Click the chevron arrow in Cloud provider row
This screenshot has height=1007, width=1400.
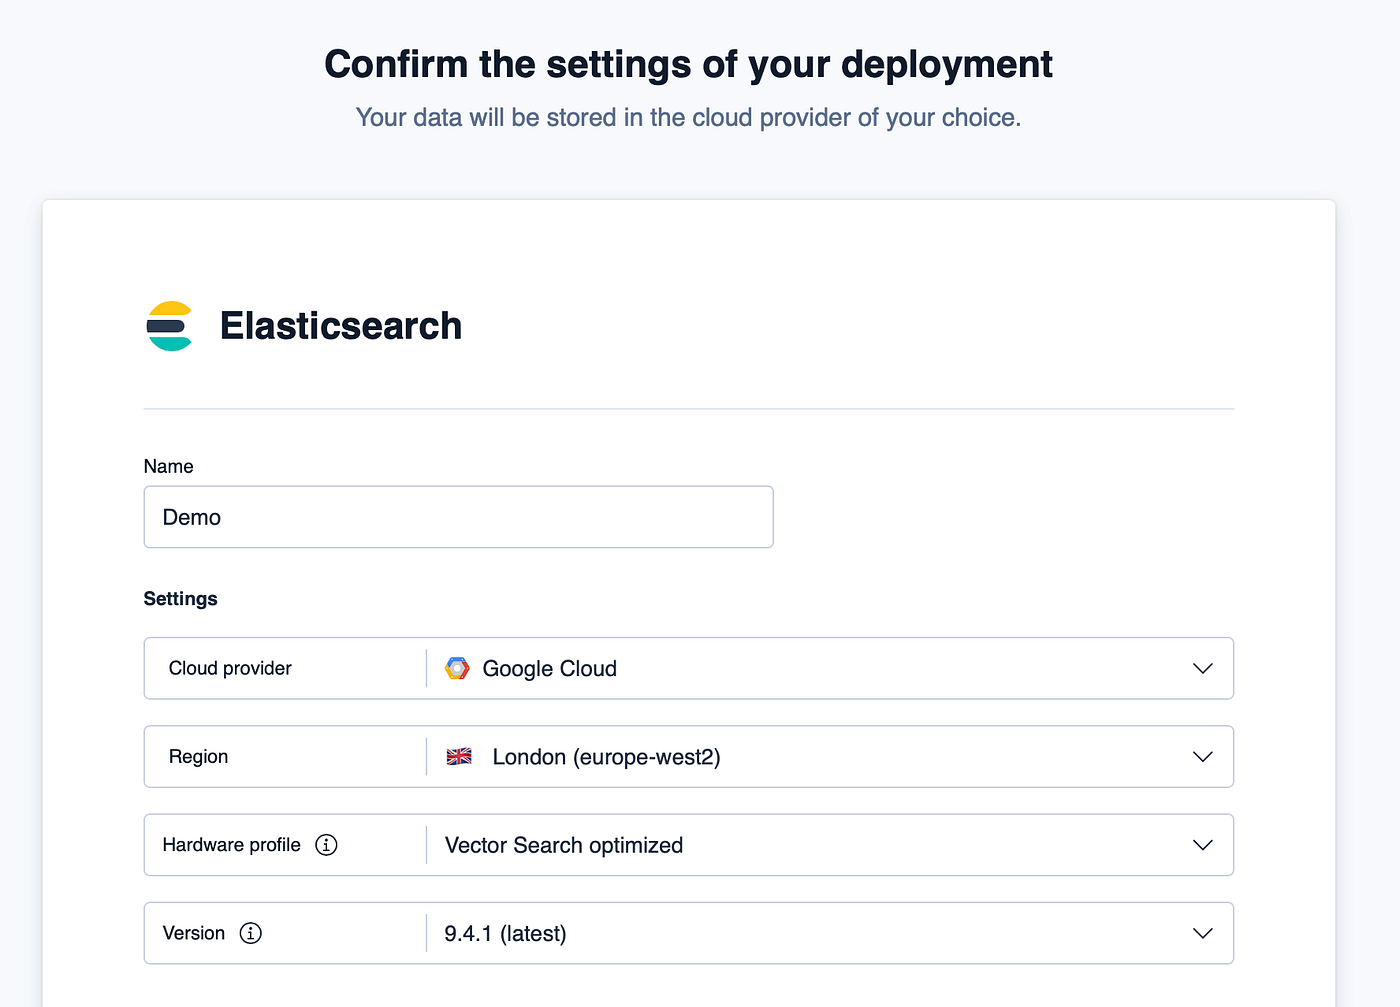point(1203,669)
